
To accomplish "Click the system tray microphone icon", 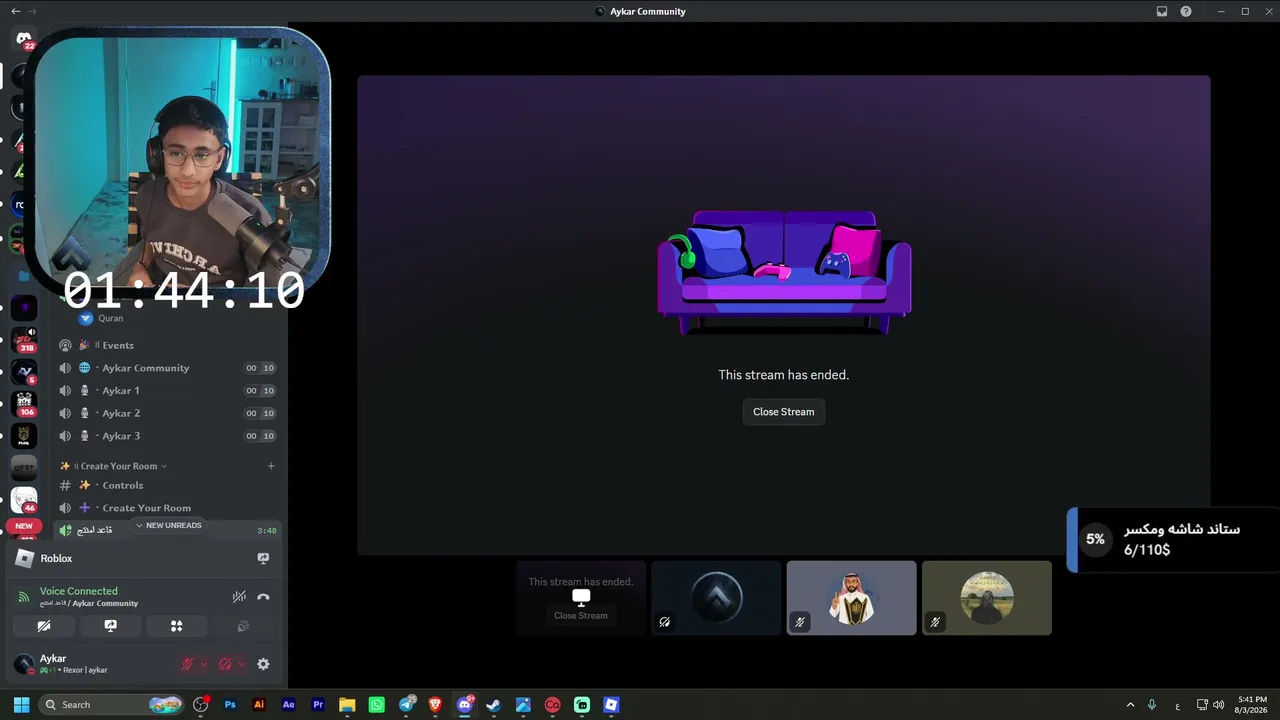I will pos(1152,705).
